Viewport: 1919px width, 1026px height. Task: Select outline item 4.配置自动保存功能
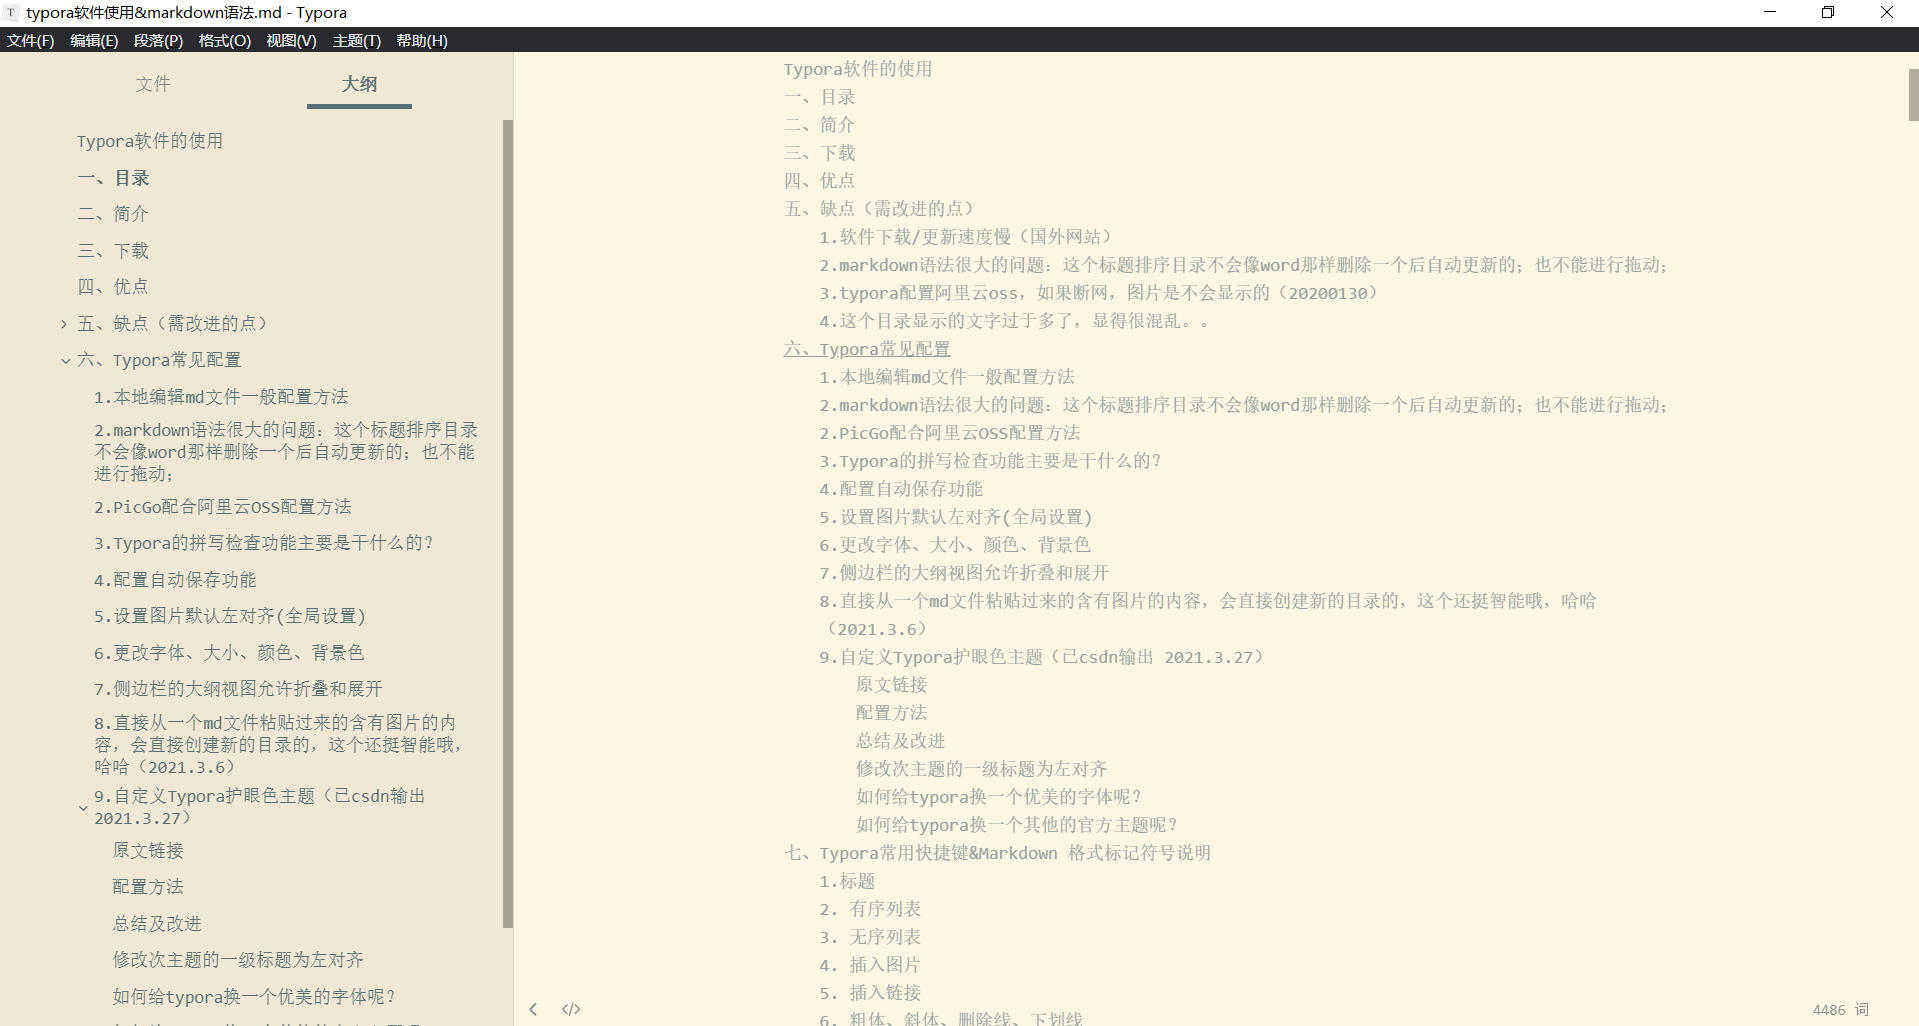(x=175, y=580)
